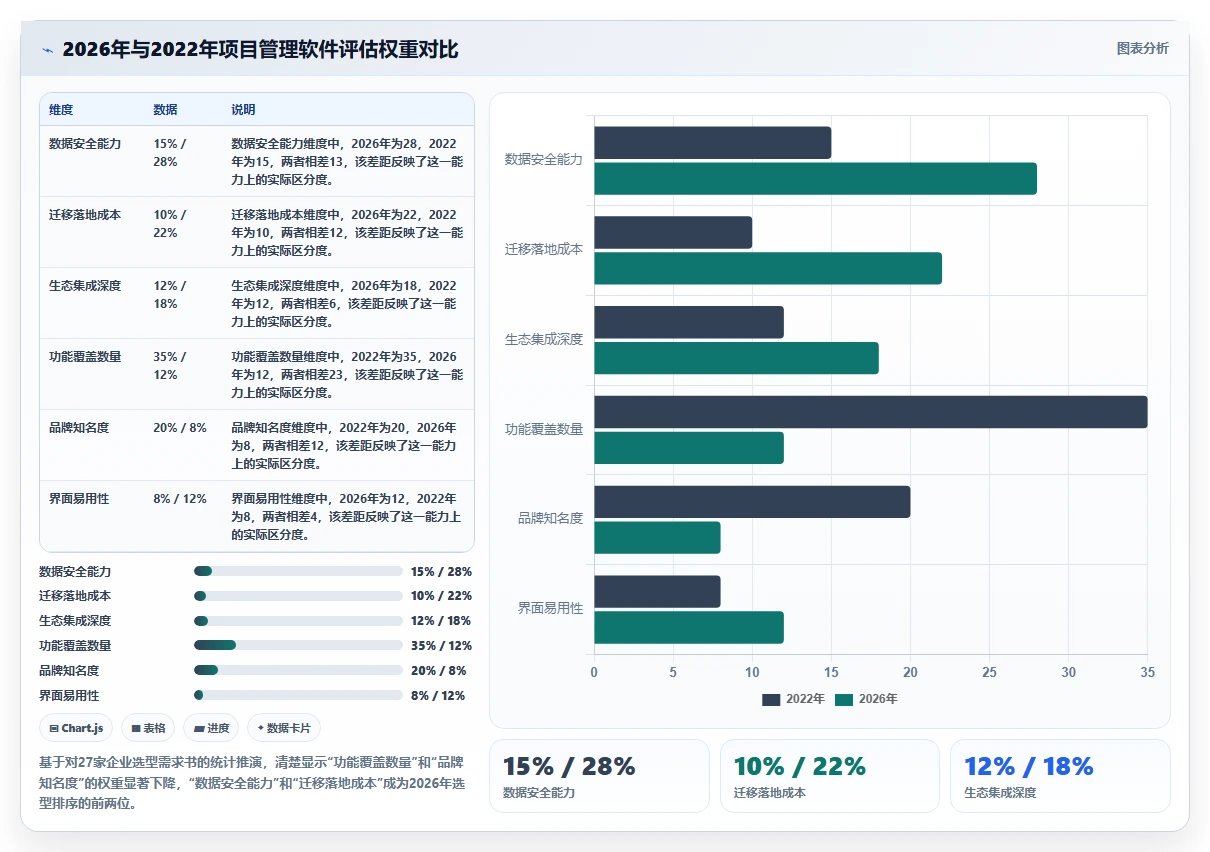Click the 数据安全能力 label on the chart axis
The width and height of the screenshot is (1210, 852).
[x=544, y=159]
